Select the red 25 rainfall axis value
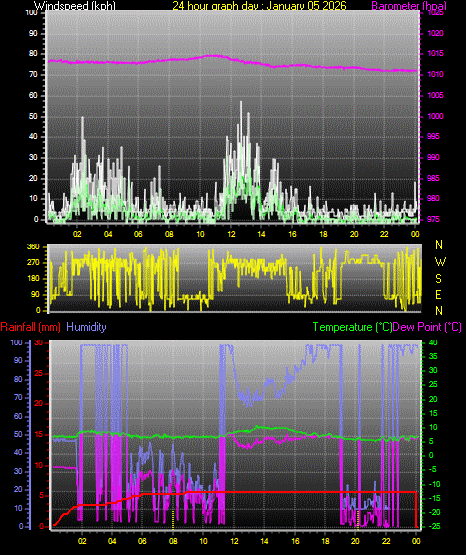Screen dimensions: 466x555 (39, 373)
